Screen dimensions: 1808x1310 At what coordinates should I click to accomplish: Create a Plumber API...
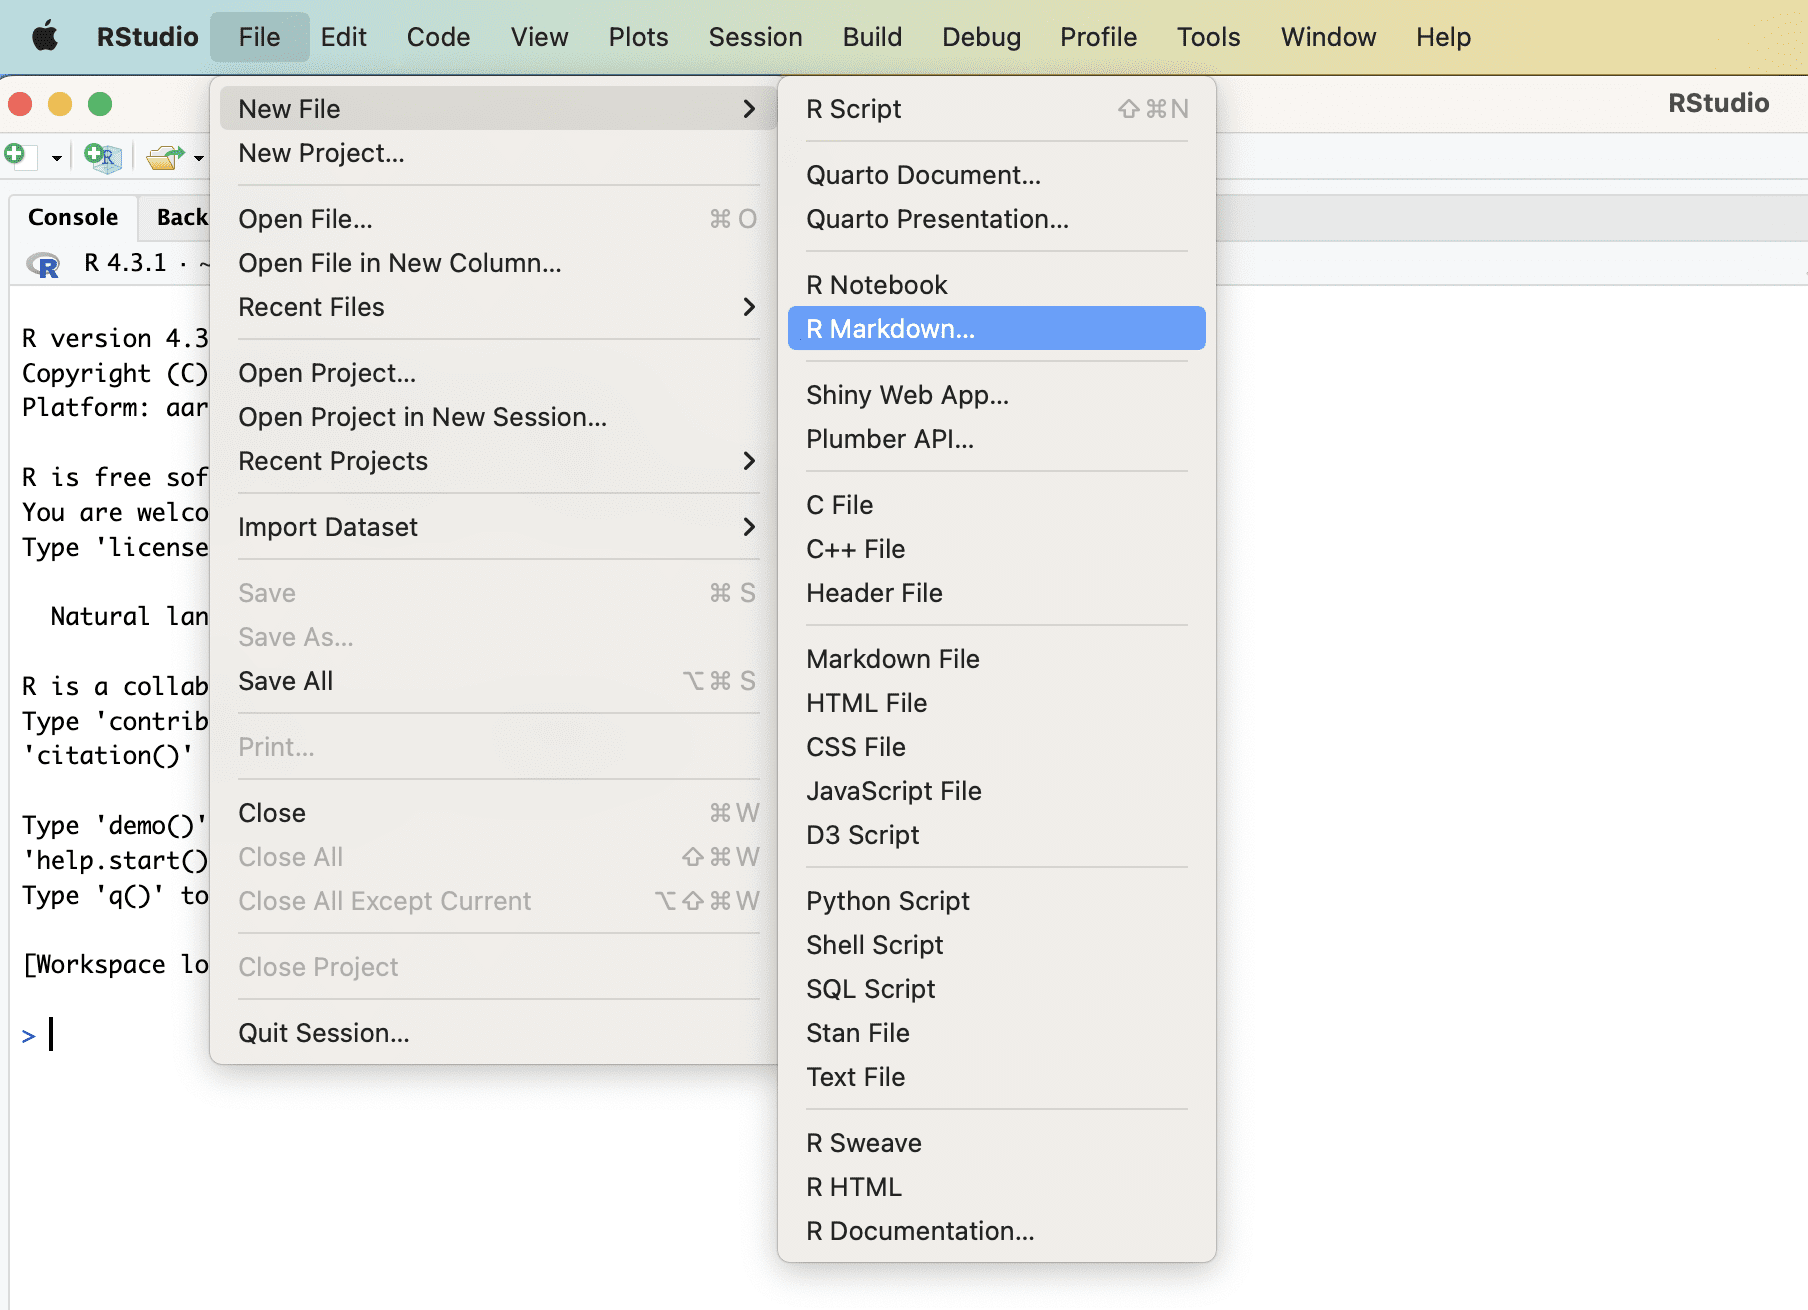point(997,439)
